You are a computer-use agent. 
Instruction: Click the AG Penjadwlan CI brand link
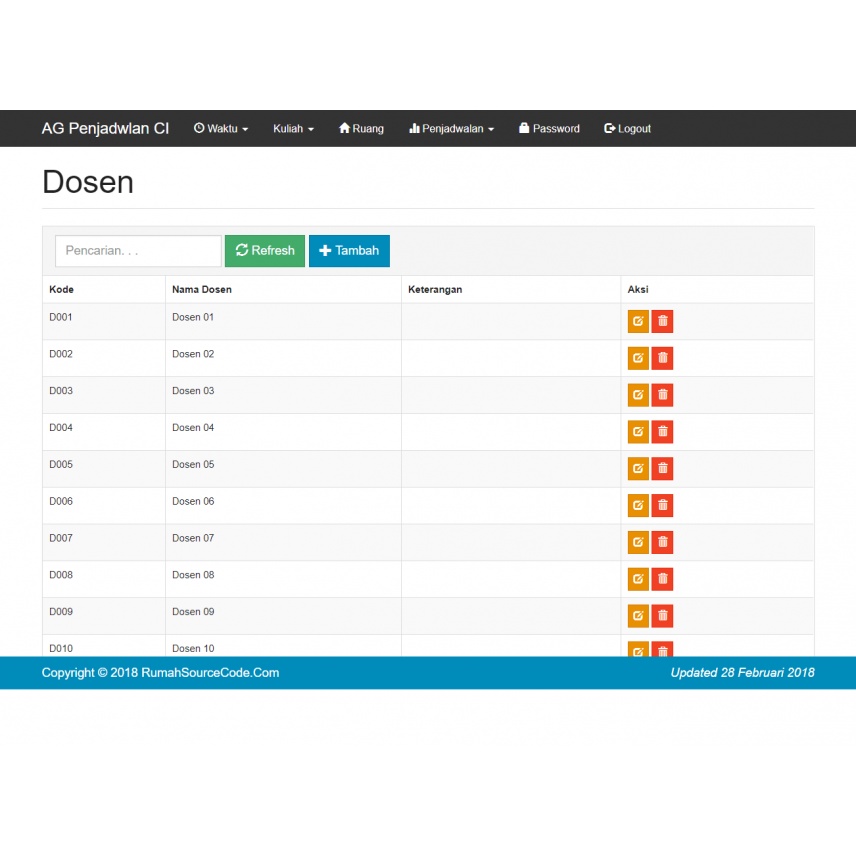[105, 129]
